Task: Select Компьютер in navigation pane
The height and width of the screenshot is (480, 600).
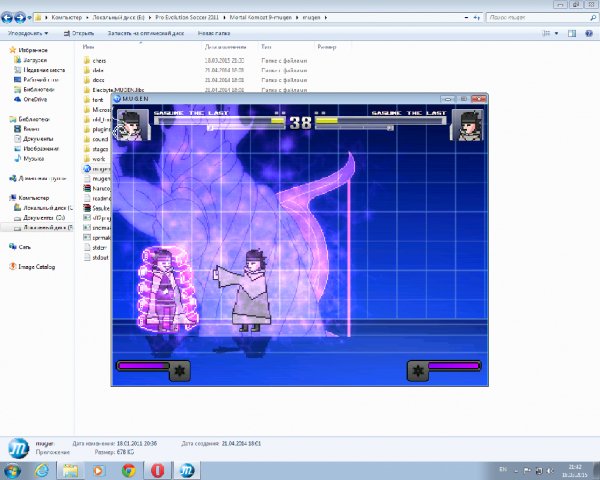Action: 34,198
